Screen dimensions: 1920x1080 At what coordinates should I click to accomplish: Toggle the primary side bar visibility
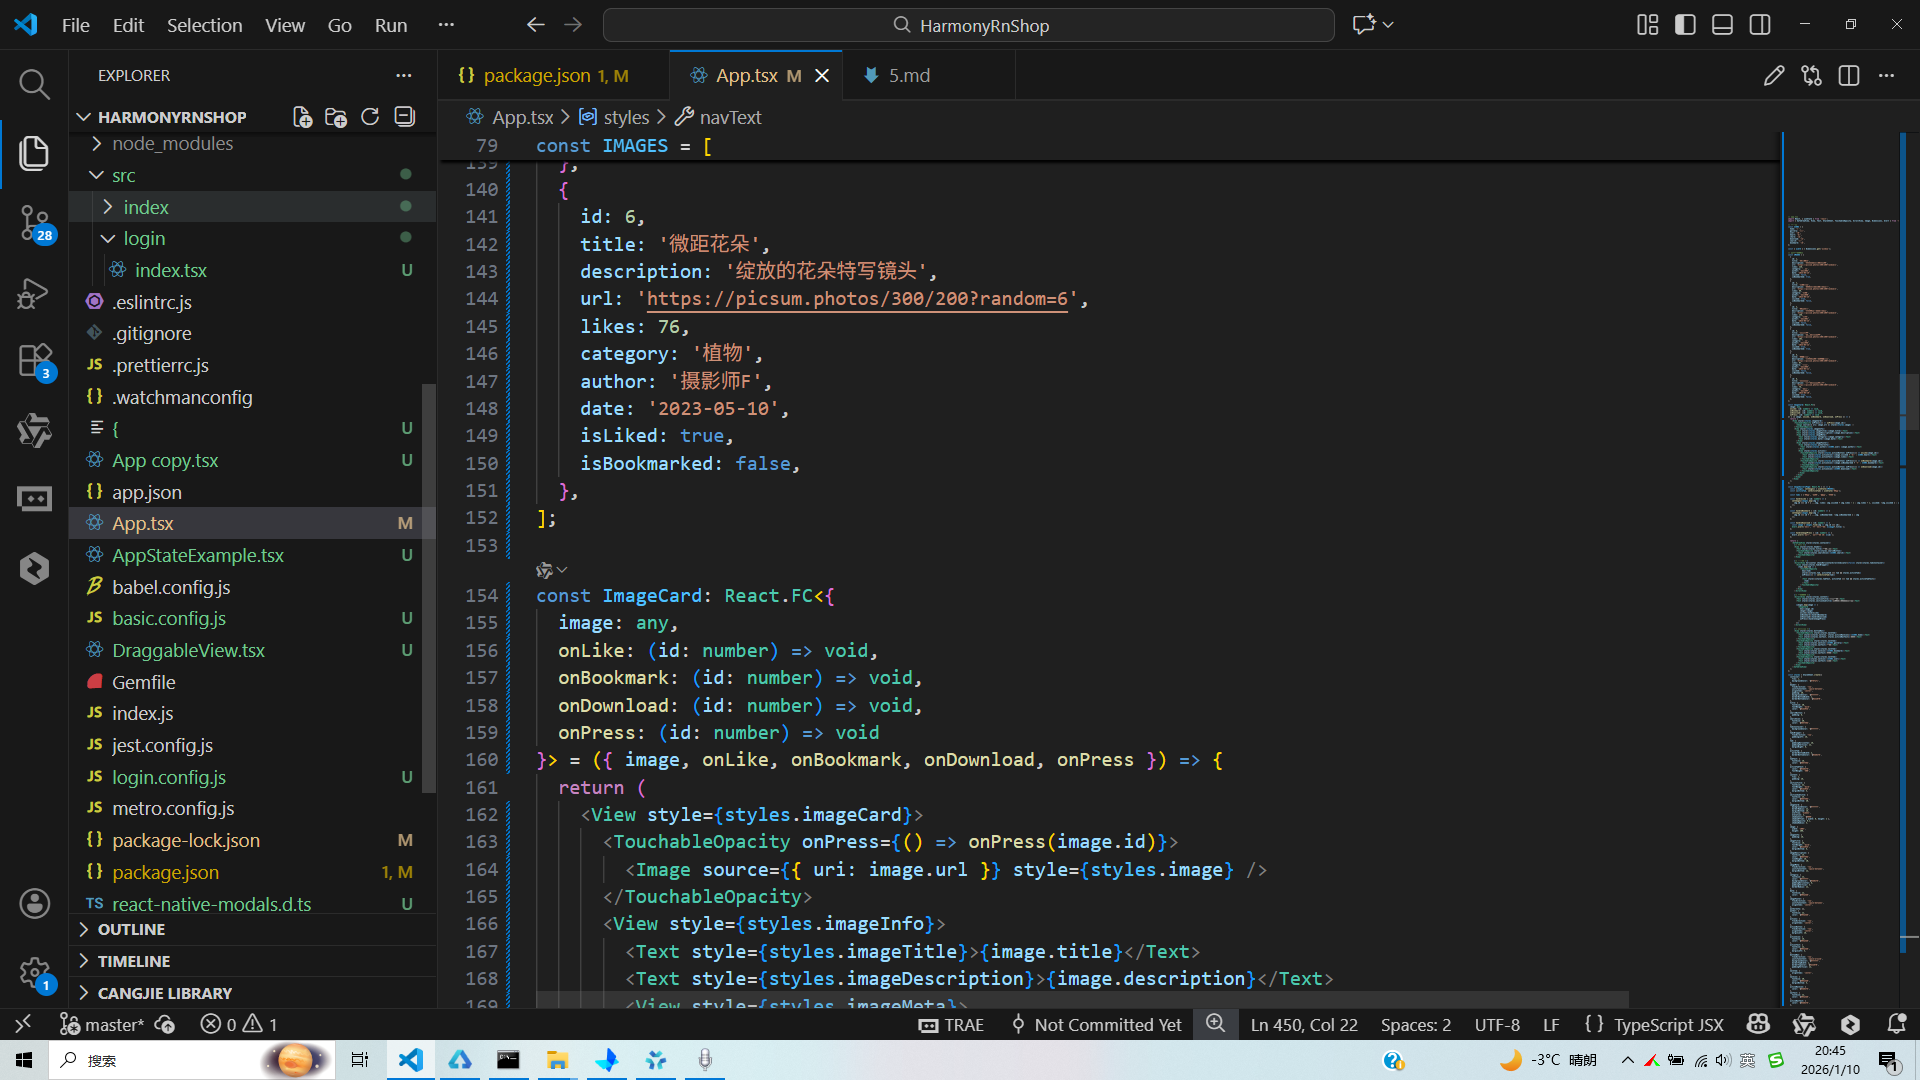[1685, 25]
